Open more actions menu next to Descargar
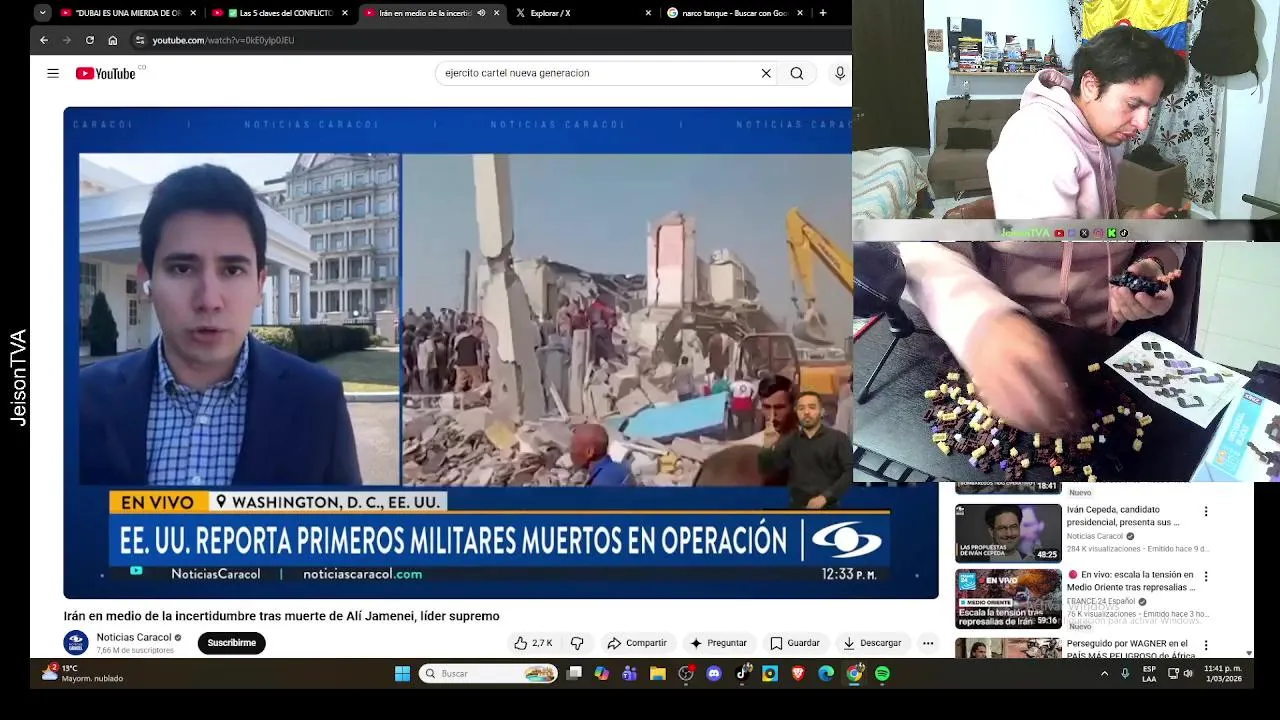The image size is (1280, 720). [928, 643]
